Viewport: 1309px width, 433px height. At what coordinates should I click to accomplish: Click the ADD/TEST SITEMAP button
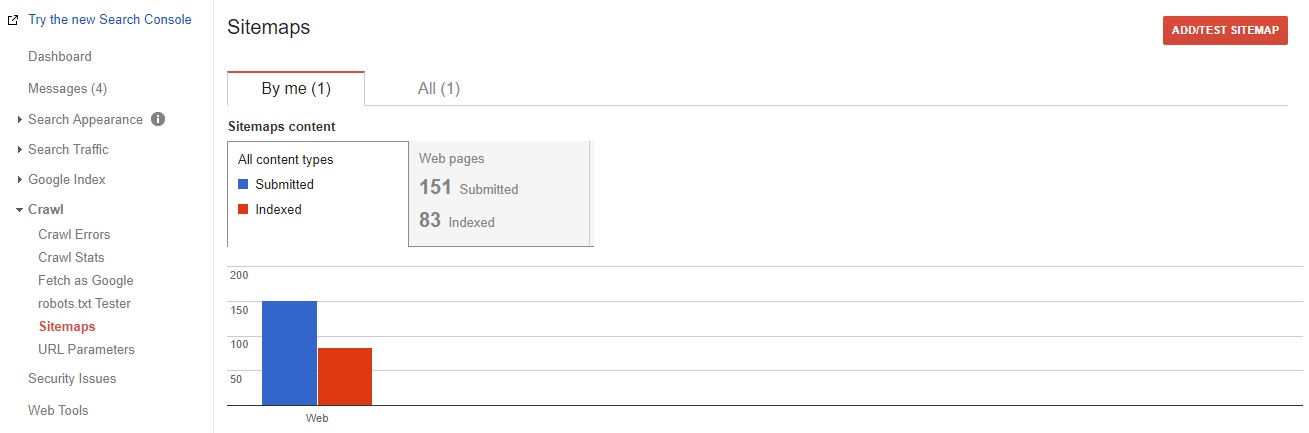coord(1225,30)
